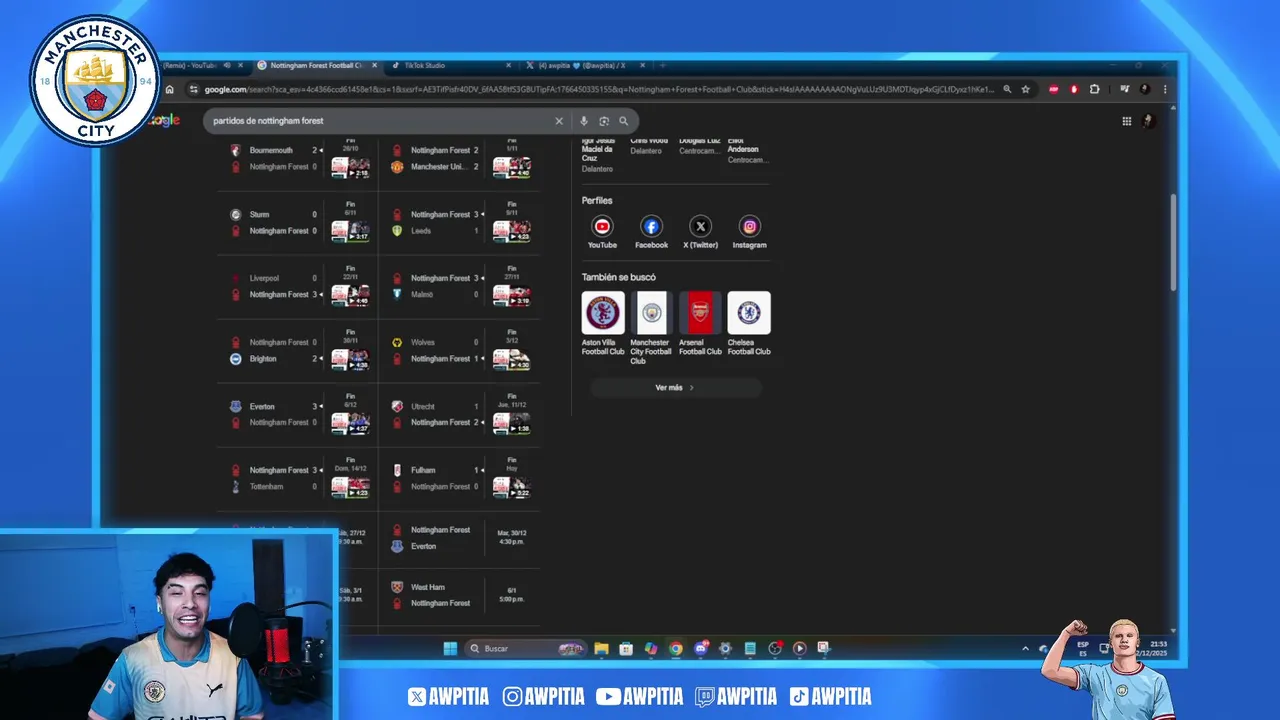Open a new browser tab

pos(662,65)
